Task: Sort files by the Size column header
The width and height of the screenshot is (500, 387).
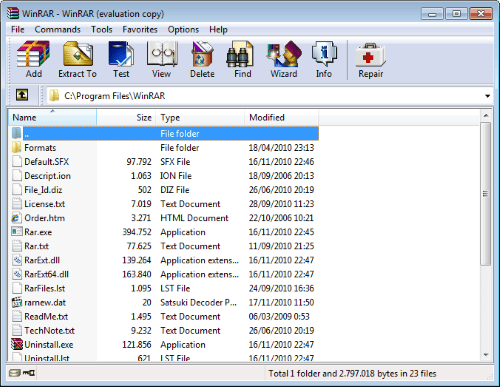Action: 126,117
